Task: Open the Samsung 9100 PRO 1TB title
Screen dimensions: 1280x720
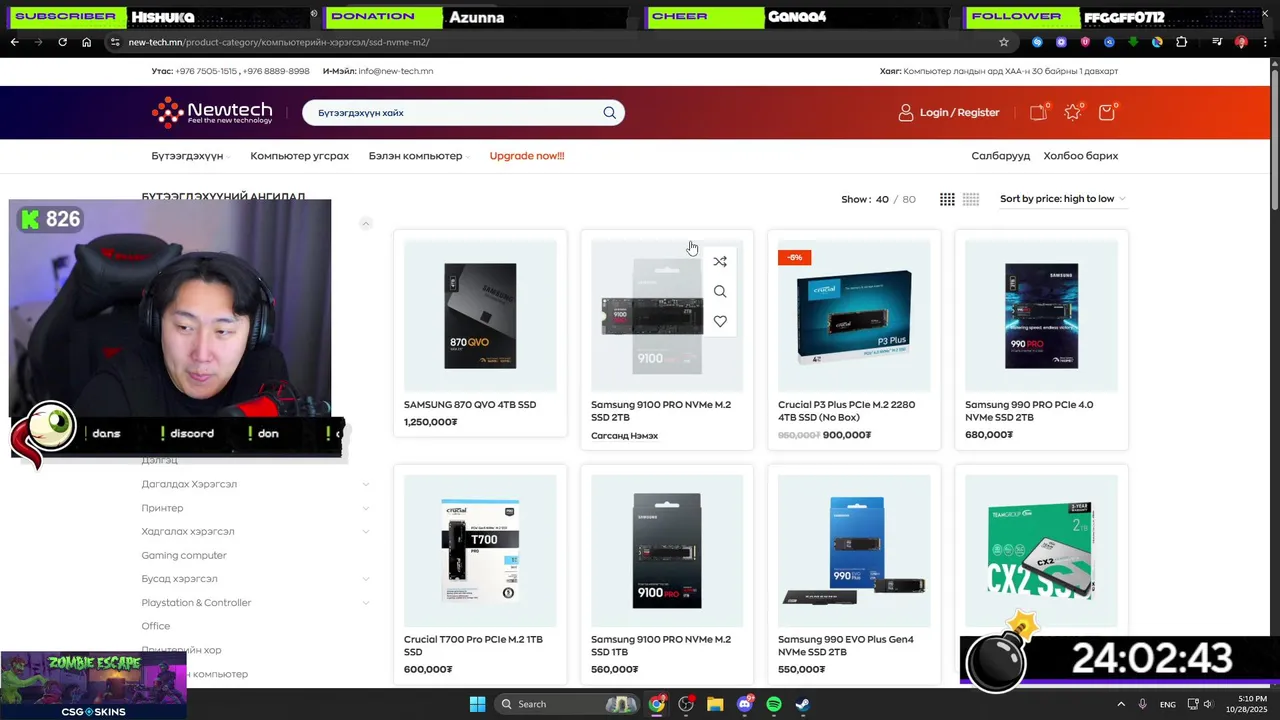Action: pyautogui.click(x=661, y=645)
